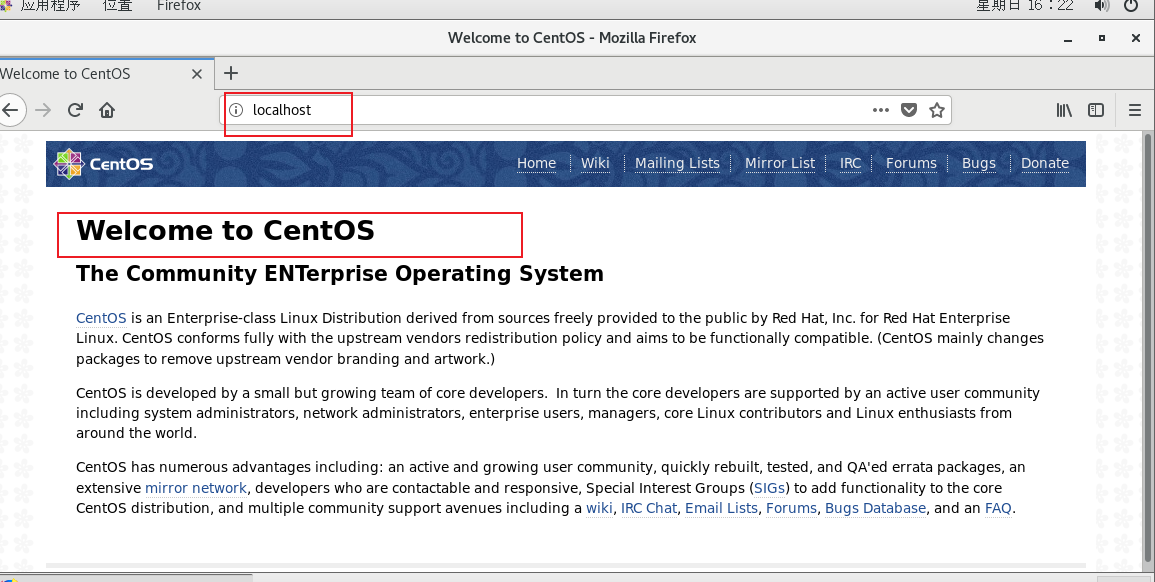Open the Bugs banner link
Viewport: 1155px width, 582px height.
click(x=978, y=164)
